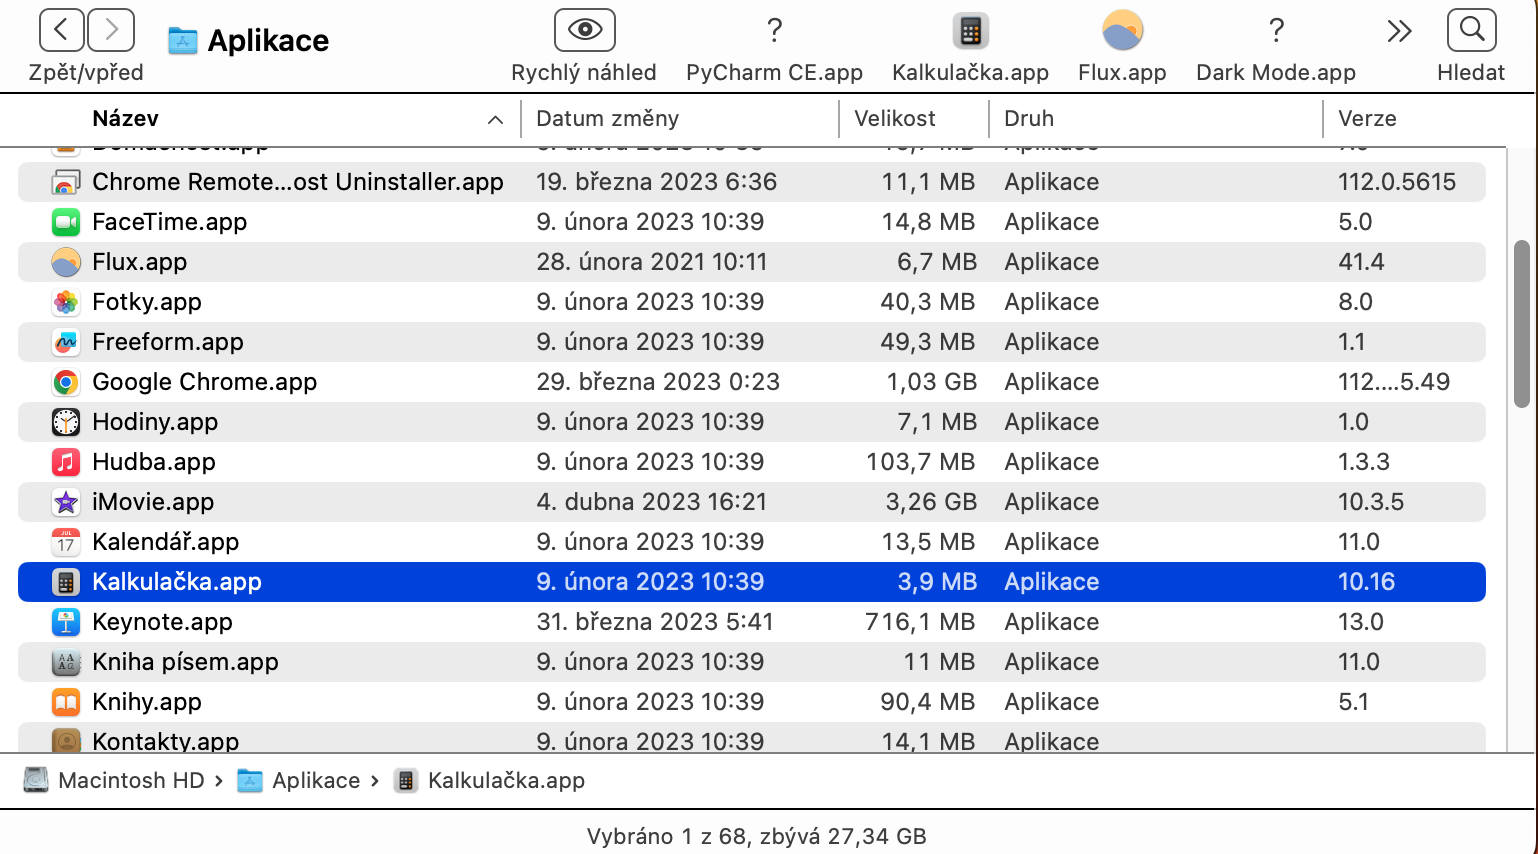This screenshot has height=854, width=1538.
Task: Sort the list by the Název column
Action: click(126, 118)
